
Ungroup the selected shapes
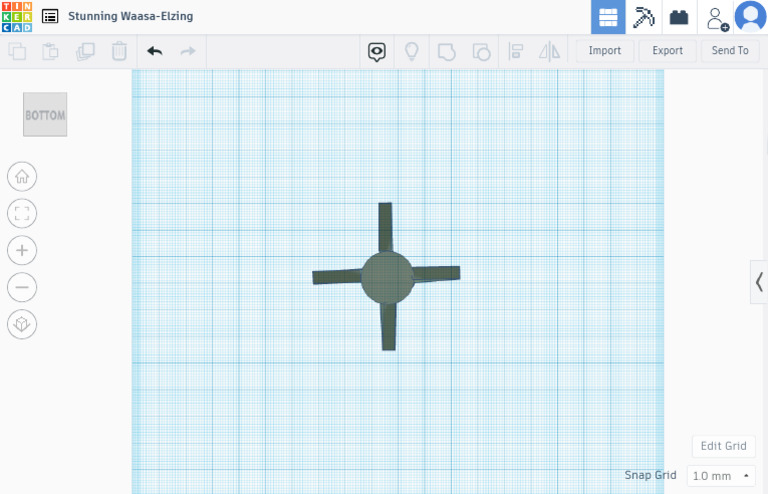pyautogui.click(x=481, y=51)
